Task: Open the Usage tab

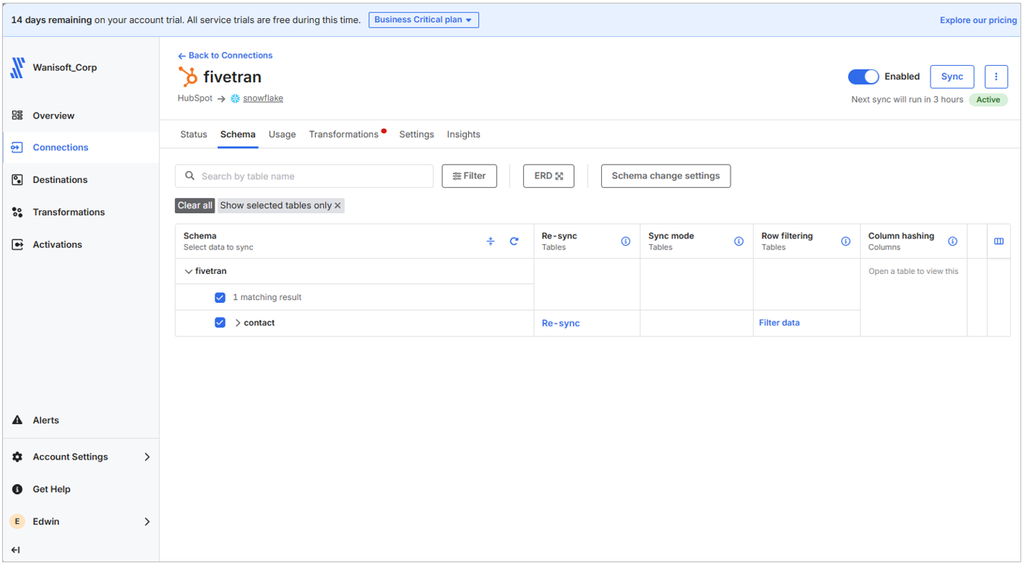Action: pyautogui.click(x=282, y=135)
